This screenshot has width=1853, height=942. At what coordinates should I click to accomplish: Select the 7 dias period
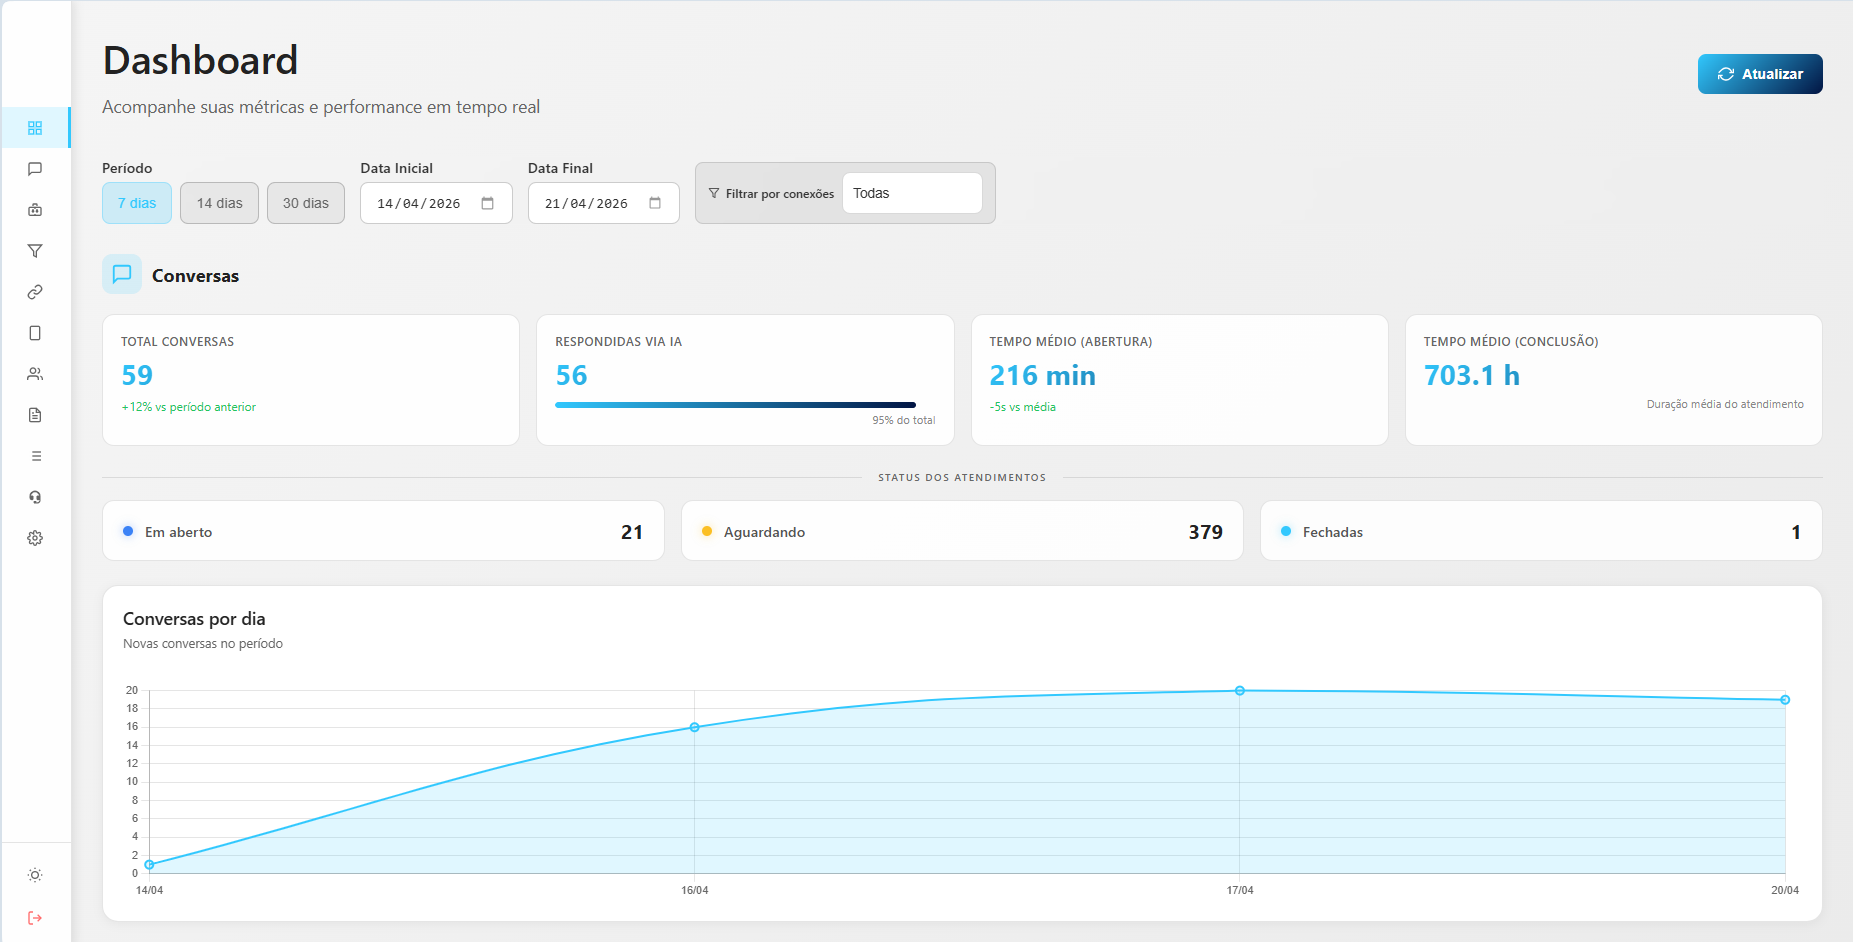[x=137, y=203]
